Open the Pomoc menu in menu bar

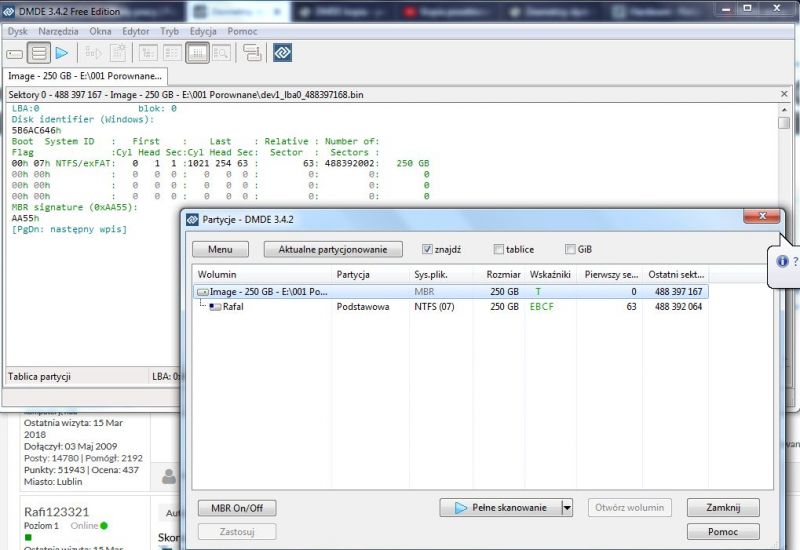point(242,31)
